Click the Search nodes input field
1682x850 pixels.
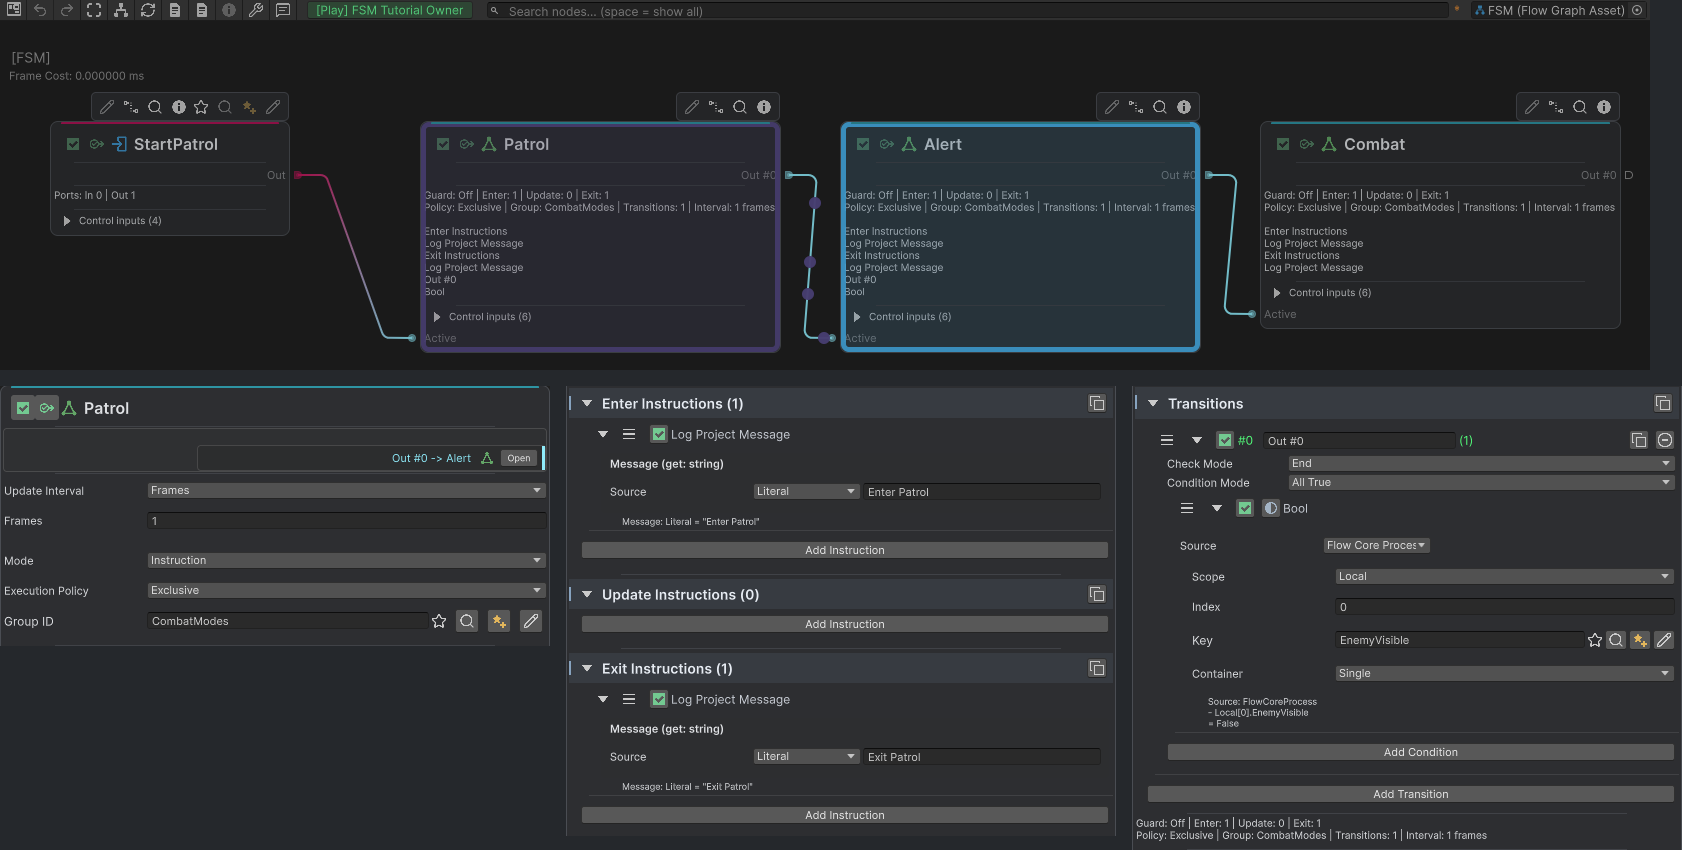[968, 11]
